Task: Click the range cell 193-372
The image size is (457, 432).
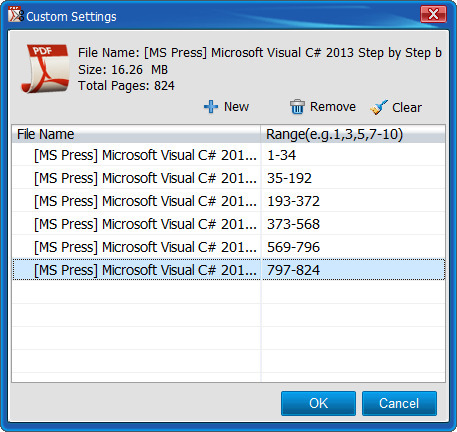Action: (x=353, y=201)
